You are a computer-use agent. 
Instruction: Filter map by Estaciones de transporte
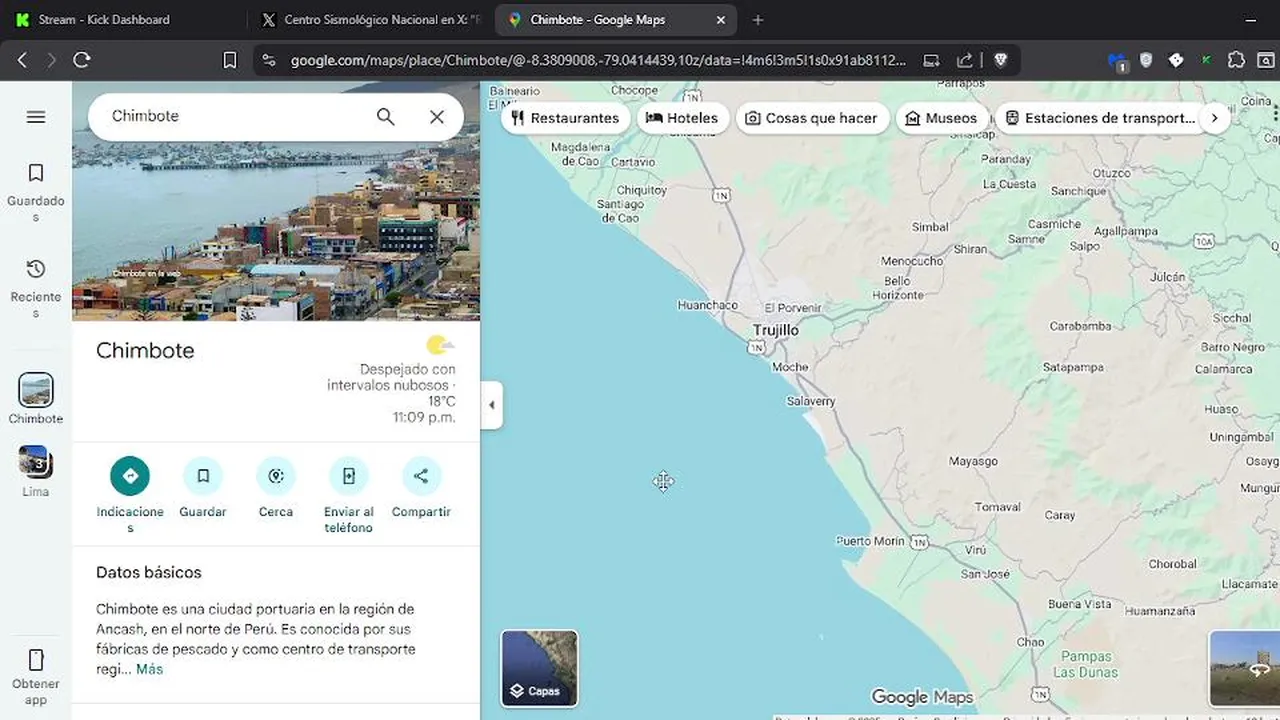click(x=1100, y=118)
